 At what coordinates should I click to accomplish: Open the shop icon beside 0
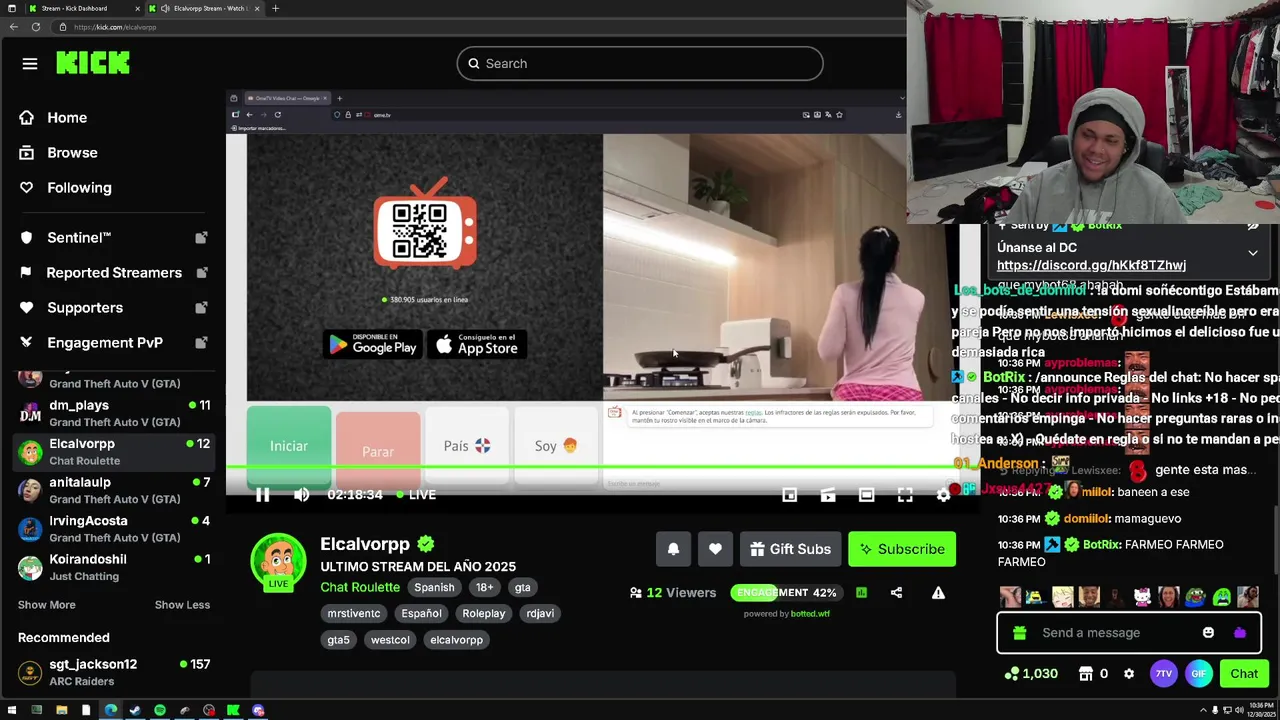pos(1086,674)
